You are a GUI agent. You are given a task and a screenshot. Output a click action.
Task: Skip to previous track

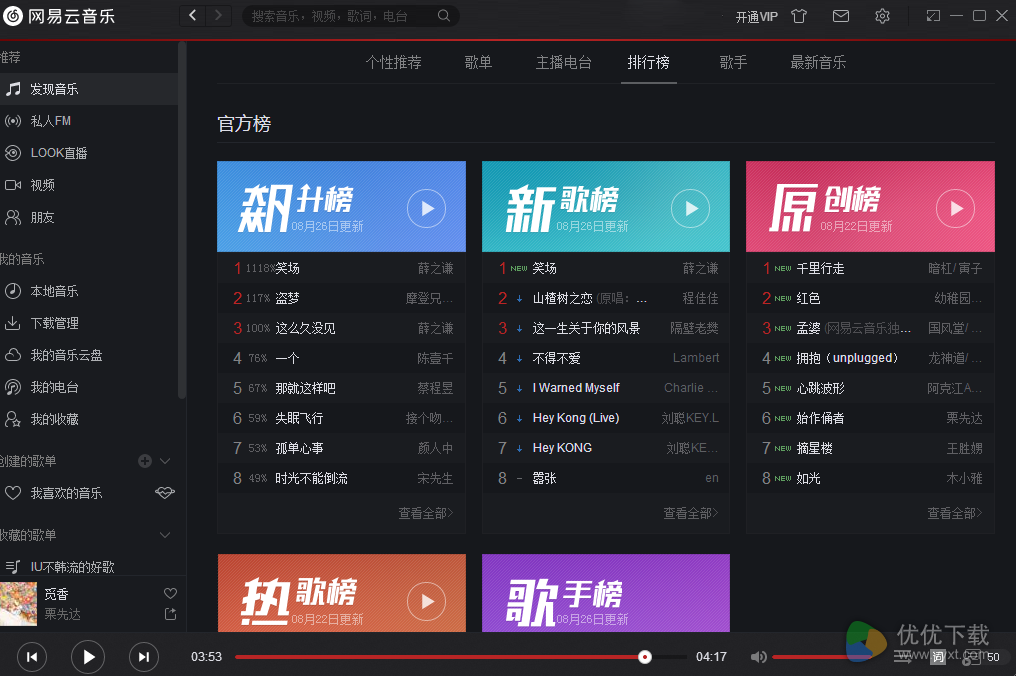(x=32, y=657)
